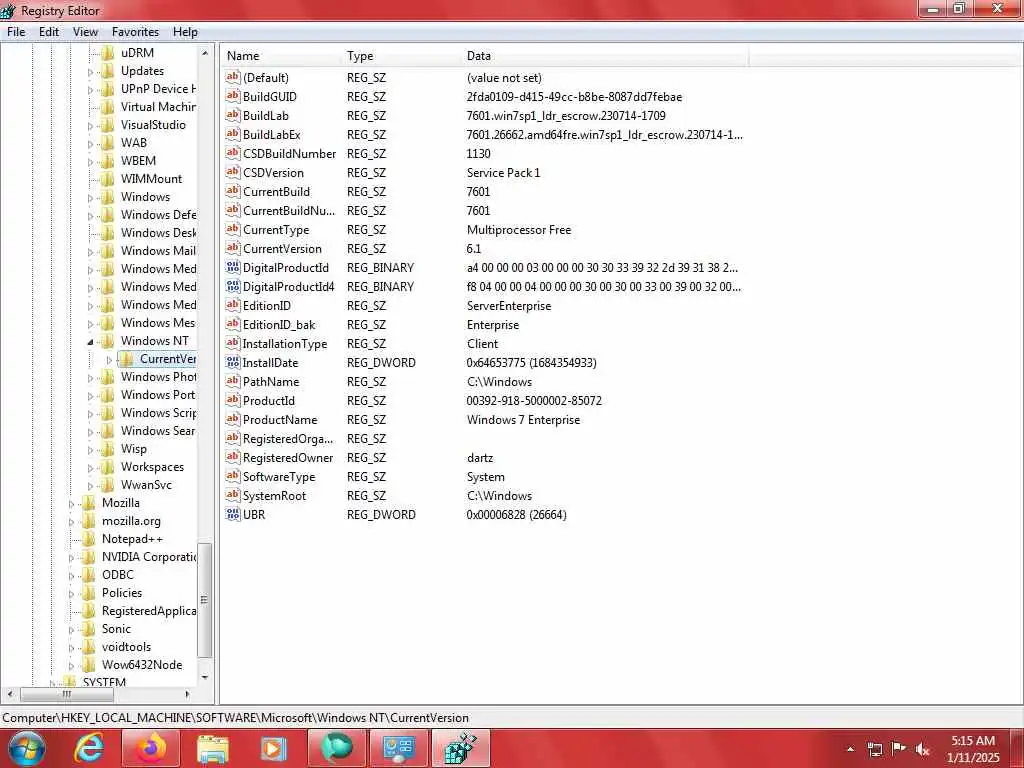Click the Action Center flag icon
The image size is (1024, 768).
coord(899,749)
